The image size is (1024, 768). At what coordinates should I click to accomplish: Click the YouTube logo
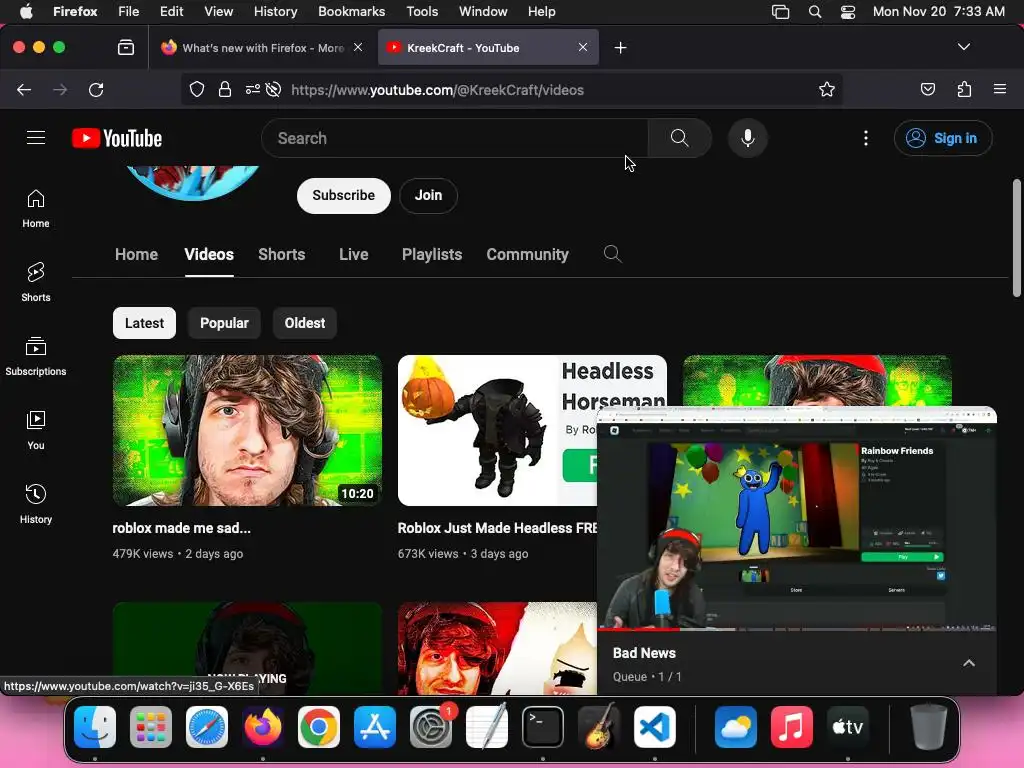(x=117, y=138)
